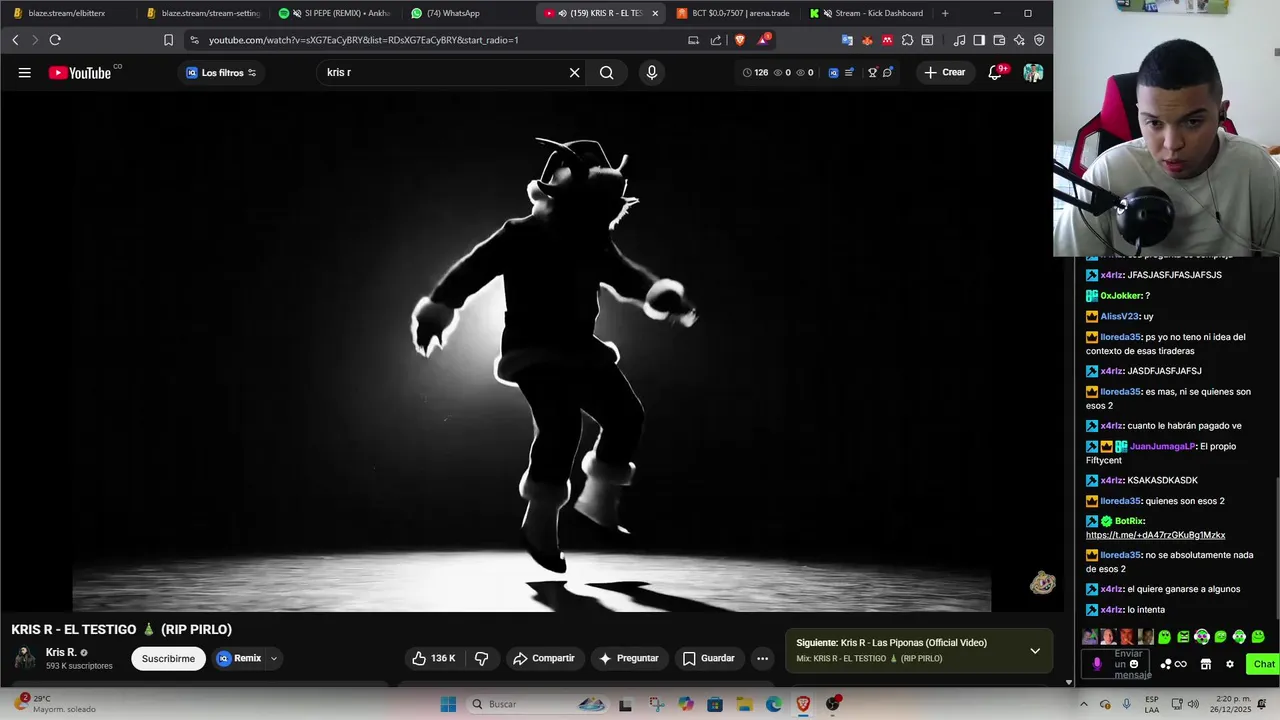This screenshot has height=720, width=1280.
Task: Switch to arena.trade BCT tab
Action: click(x=733, y=13)
